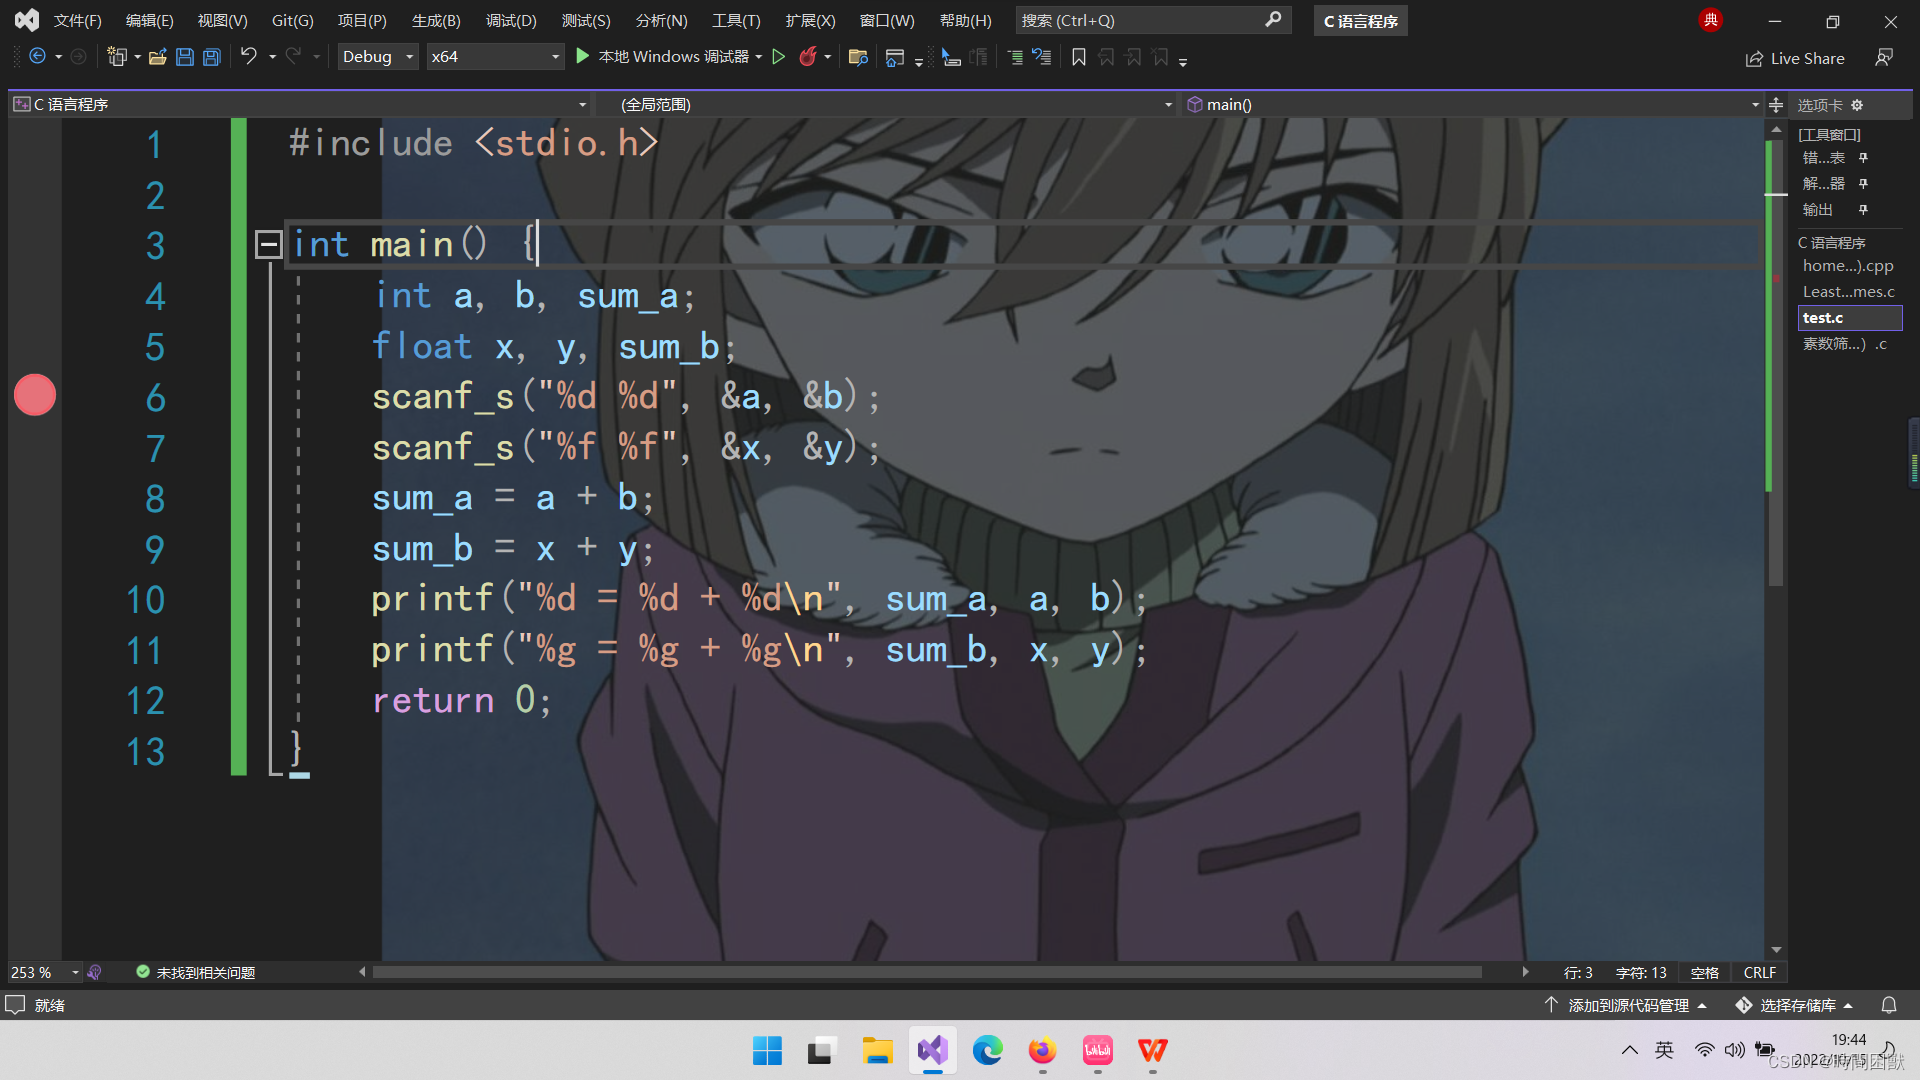Click the Navigate Backward arrow icon
1920x1080 pixels.
[x=37, y=57]
